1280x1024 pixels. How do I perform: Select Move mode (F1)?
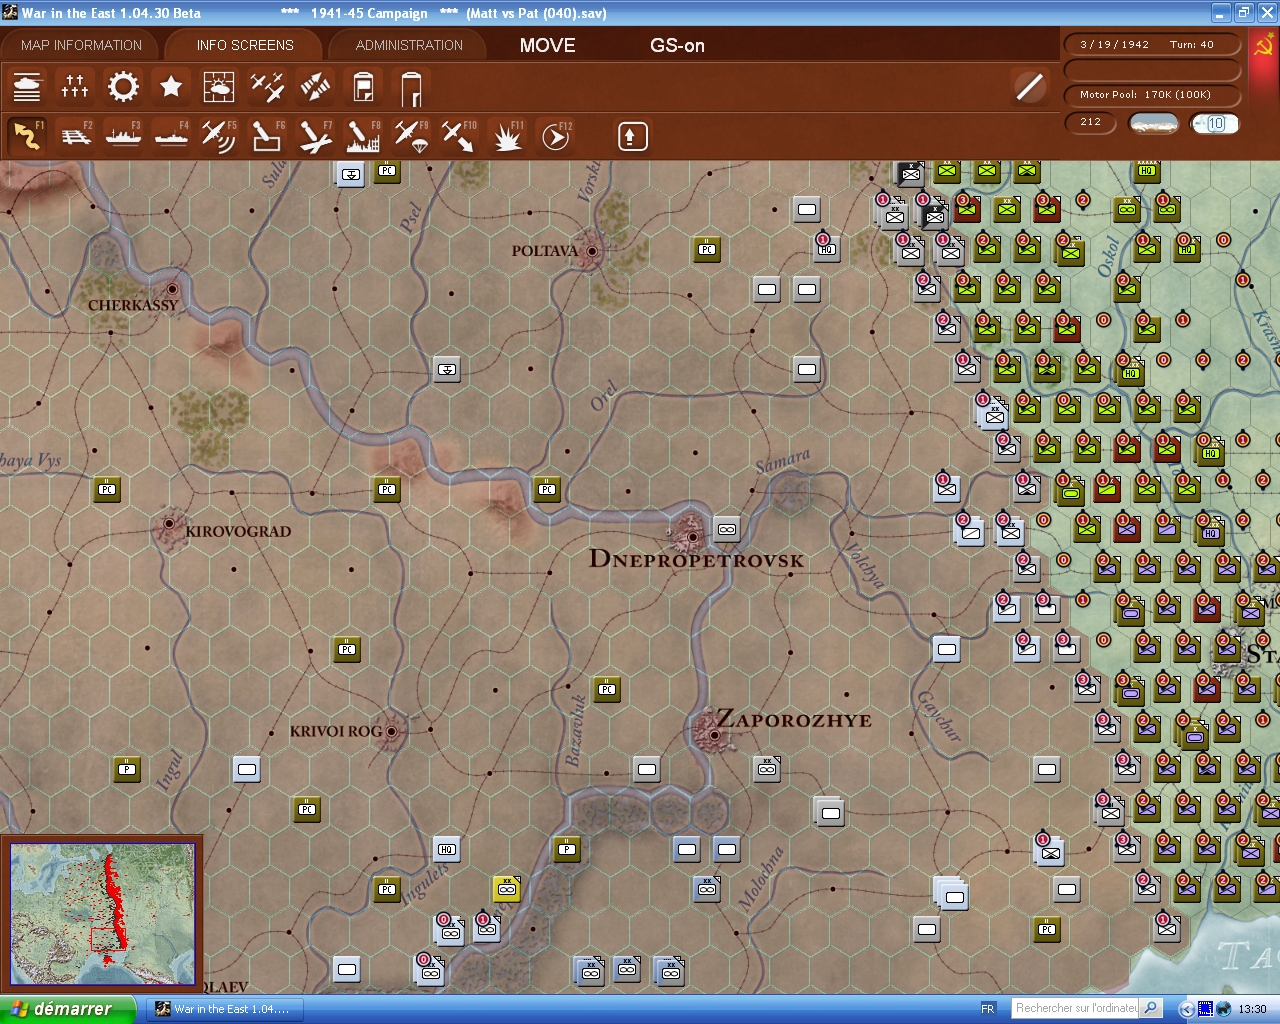(27, 136)
